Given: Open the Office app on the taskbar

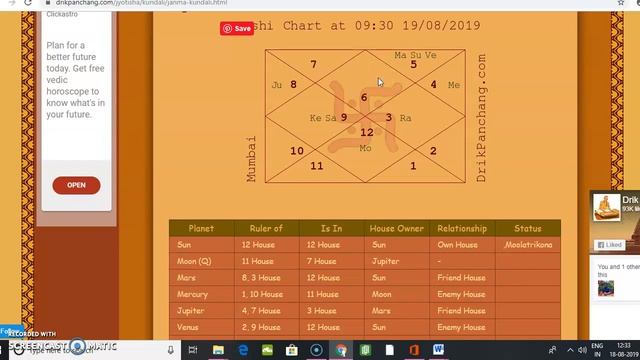Looking at the screenshot, I should (x=414, y=350).
